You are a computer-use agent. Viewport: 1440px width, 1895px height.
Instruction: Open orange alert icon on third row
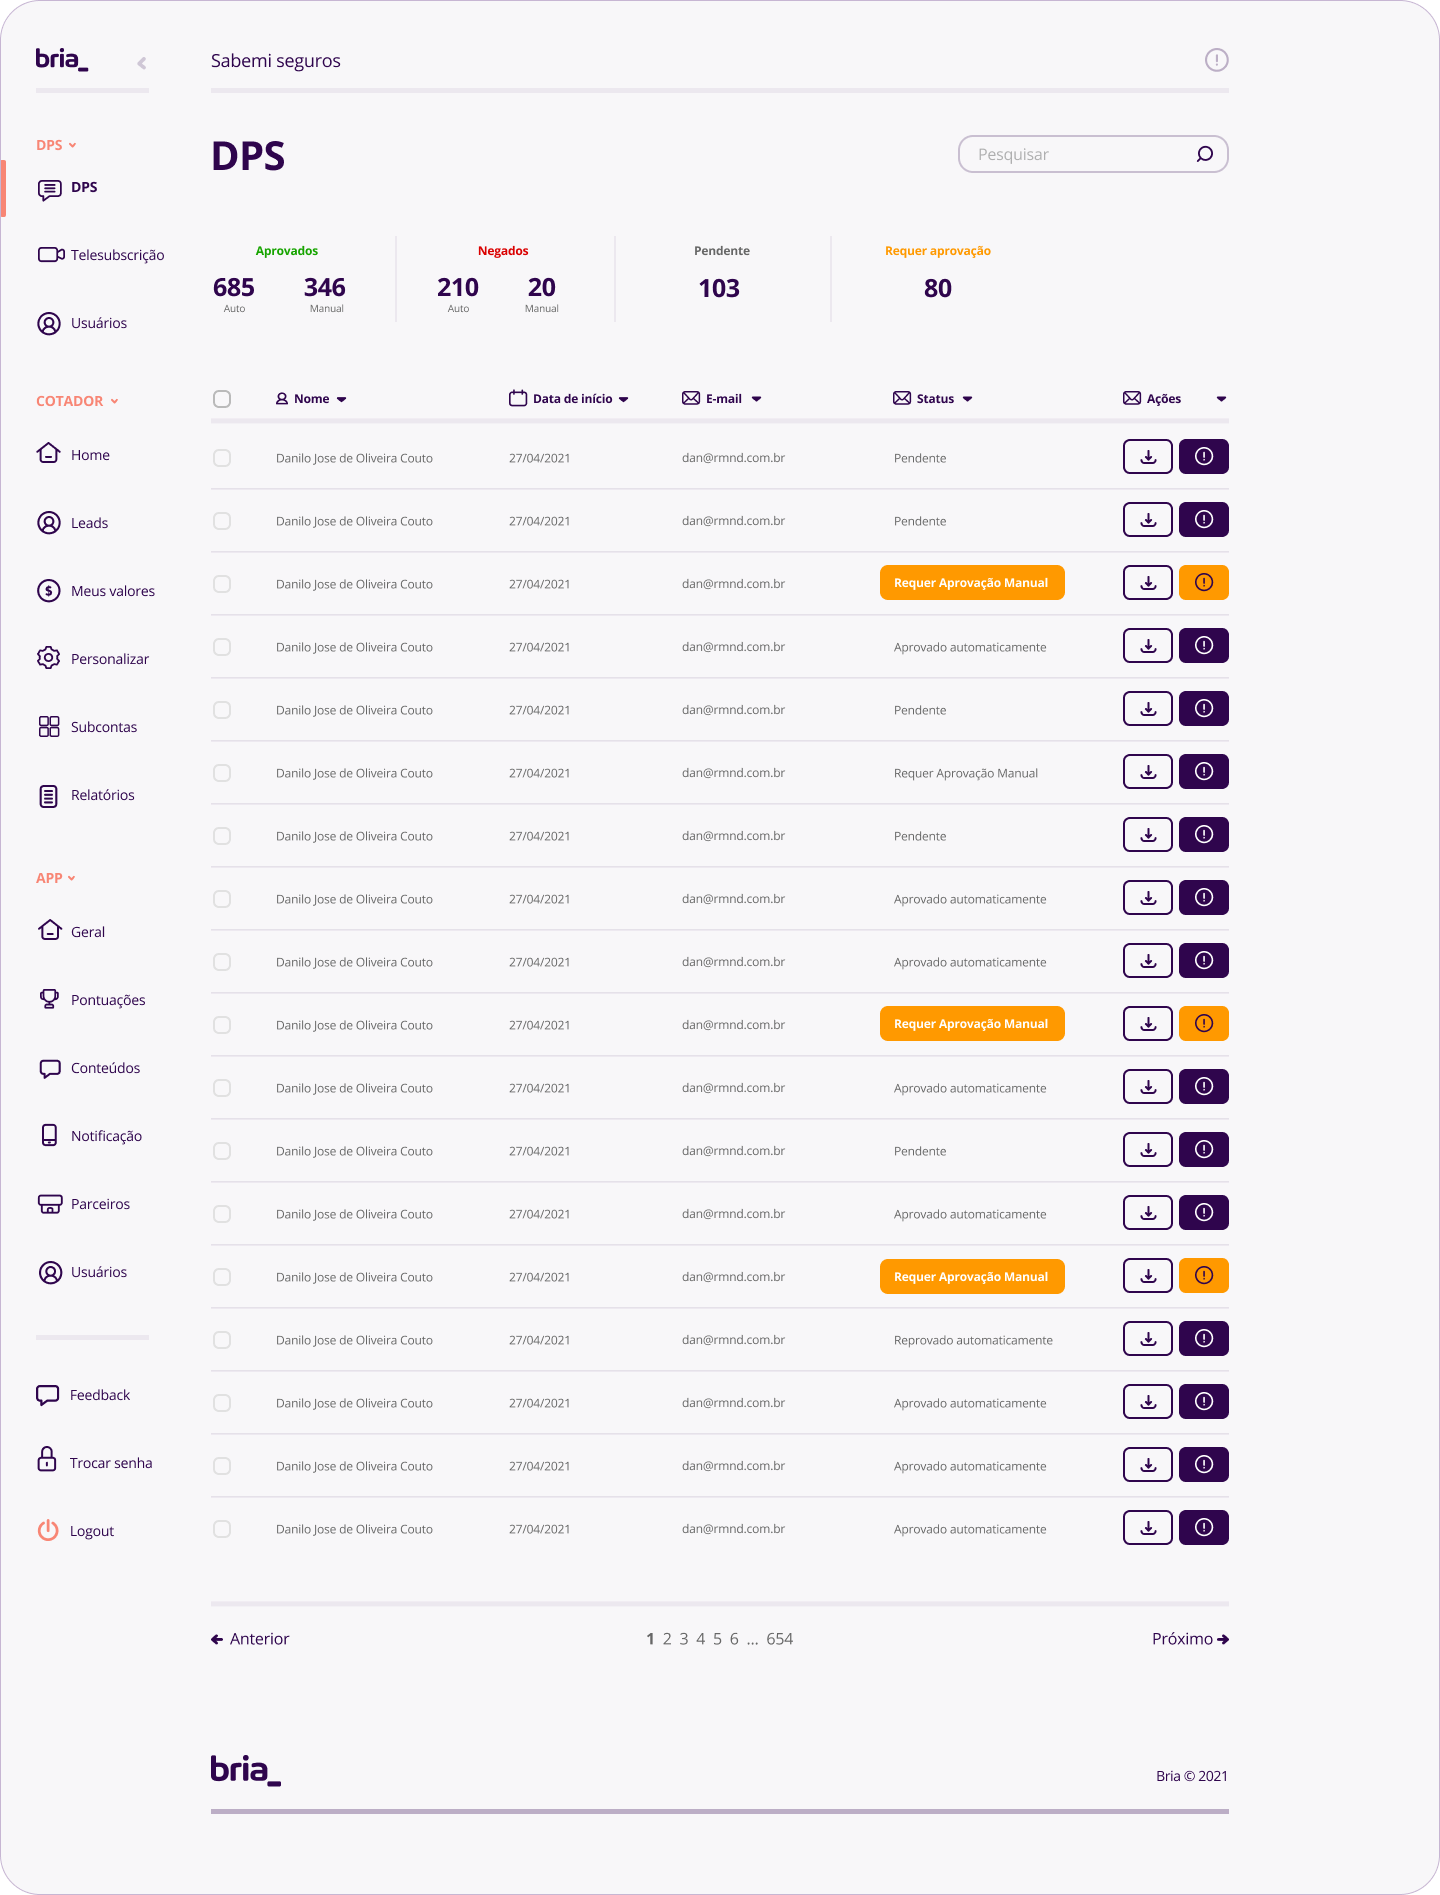click(1204, 583)
